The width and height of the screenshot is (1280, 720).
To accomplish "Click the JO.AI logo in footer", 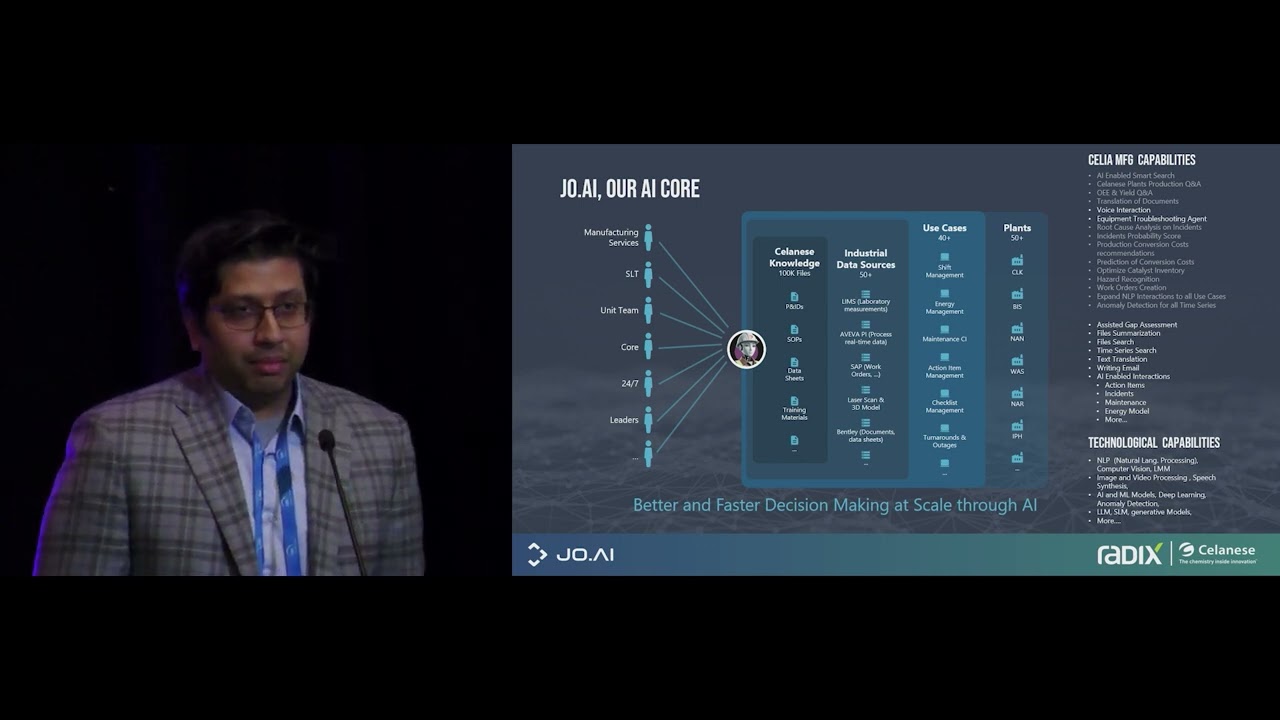I will point(571,554).
